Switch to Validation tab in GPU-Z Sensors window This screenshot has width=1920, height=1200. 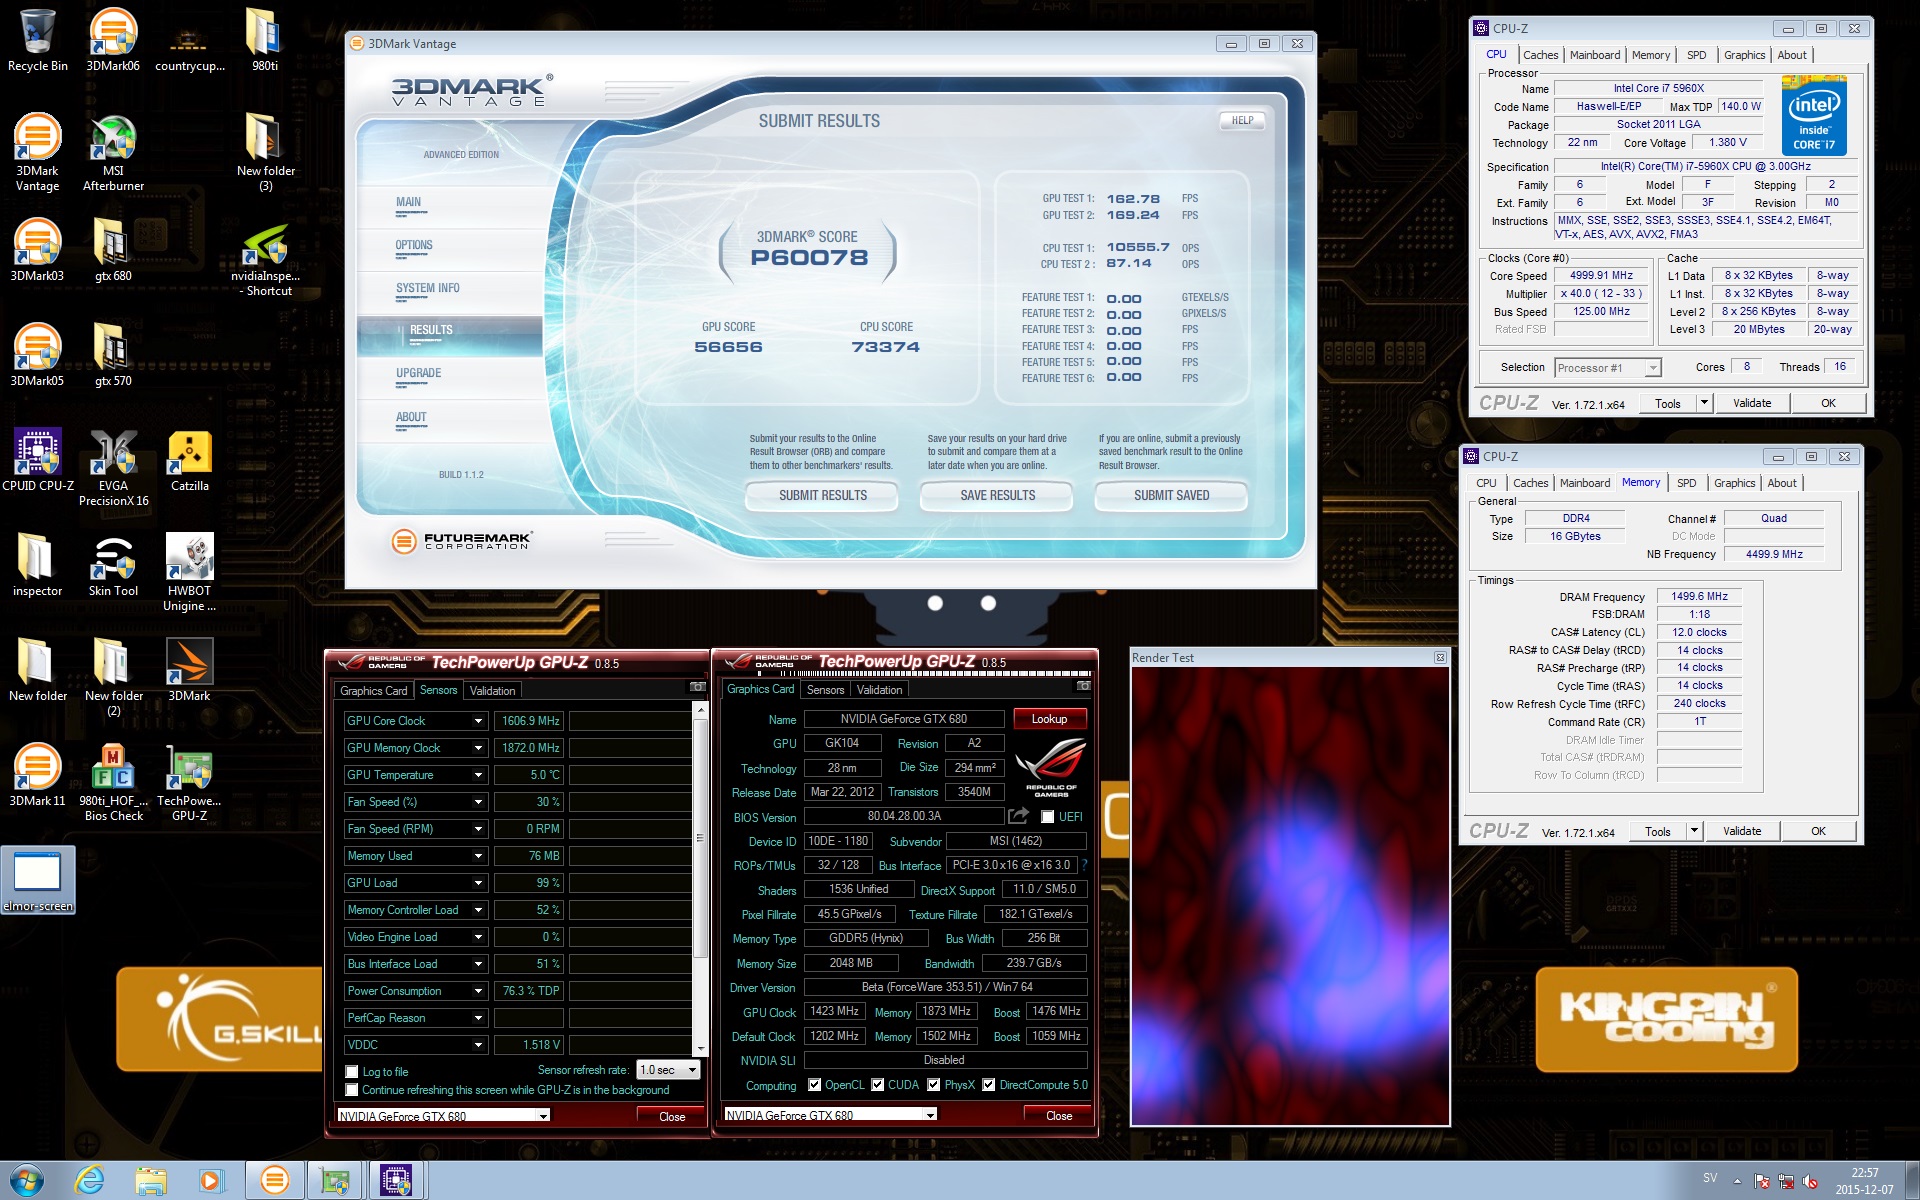(492, 691)
